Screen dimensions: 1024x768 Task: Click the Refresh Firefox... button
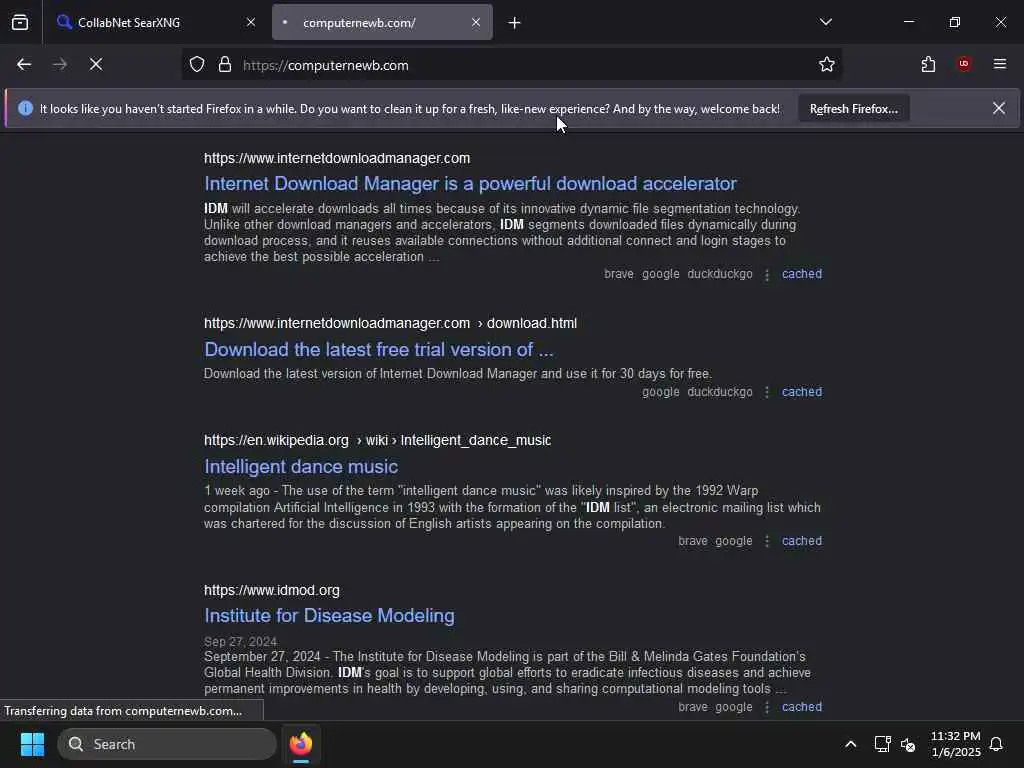pos(854,109)
